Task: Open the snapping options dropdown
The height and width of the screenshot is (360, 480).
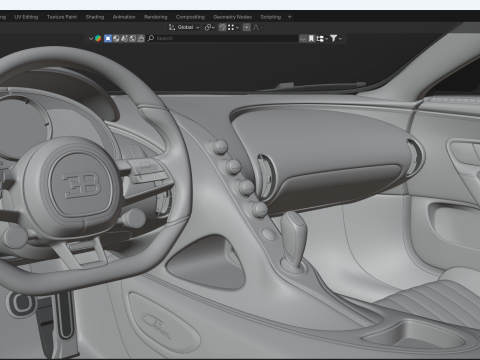Action: [233, 27]
